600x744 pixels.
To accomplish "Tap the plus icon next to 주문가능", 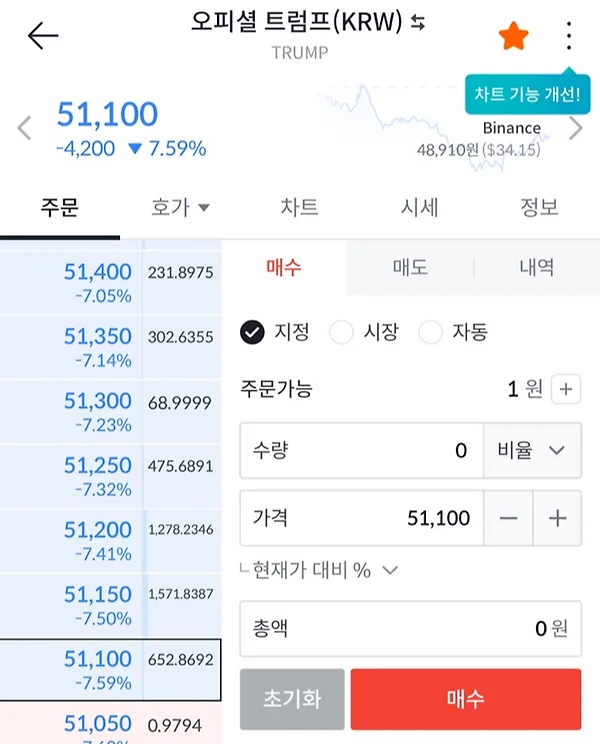I will (x=565, y=389).
